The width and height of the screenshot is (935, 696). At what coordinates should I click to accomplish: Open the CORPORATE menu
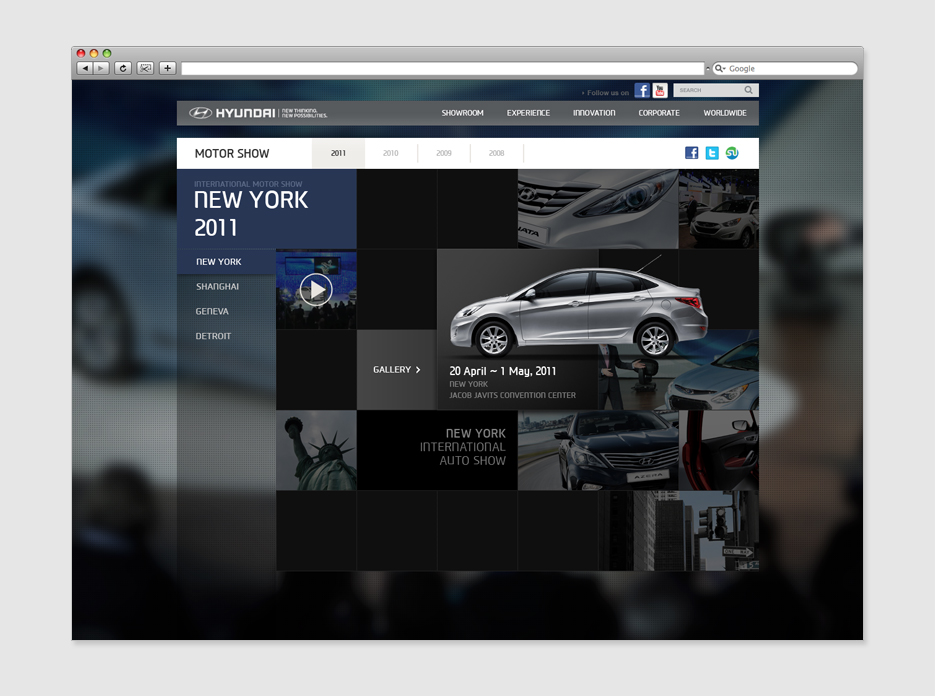tap(659, 113)
